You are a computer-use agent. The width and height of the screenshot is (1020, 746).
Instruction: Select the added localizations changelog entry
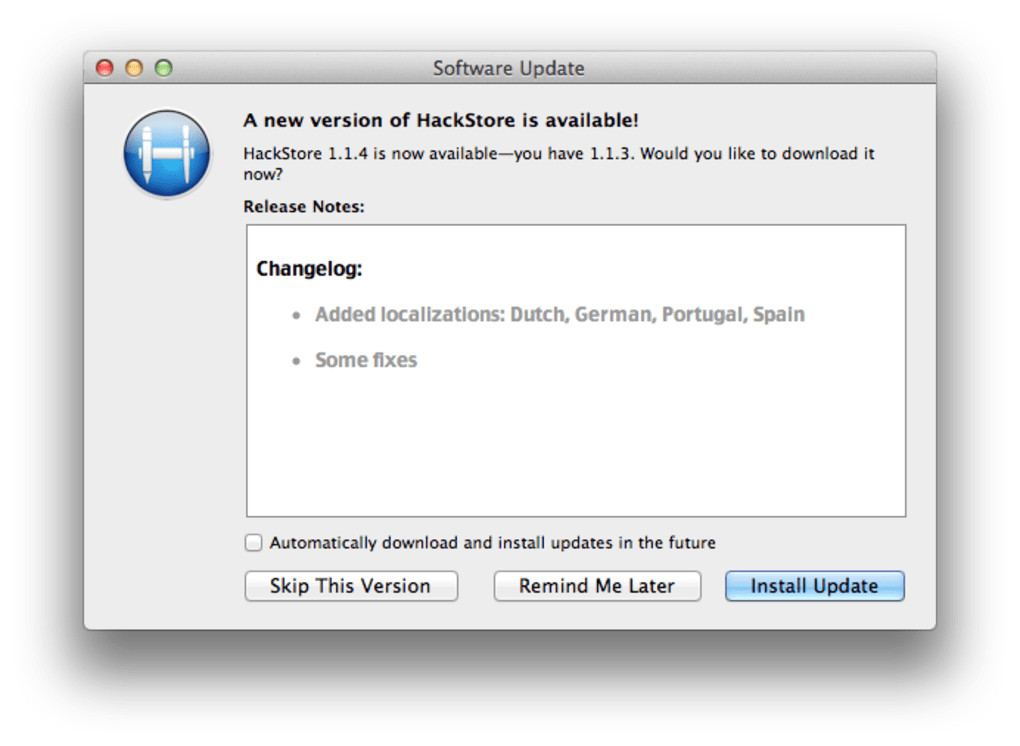559,314
